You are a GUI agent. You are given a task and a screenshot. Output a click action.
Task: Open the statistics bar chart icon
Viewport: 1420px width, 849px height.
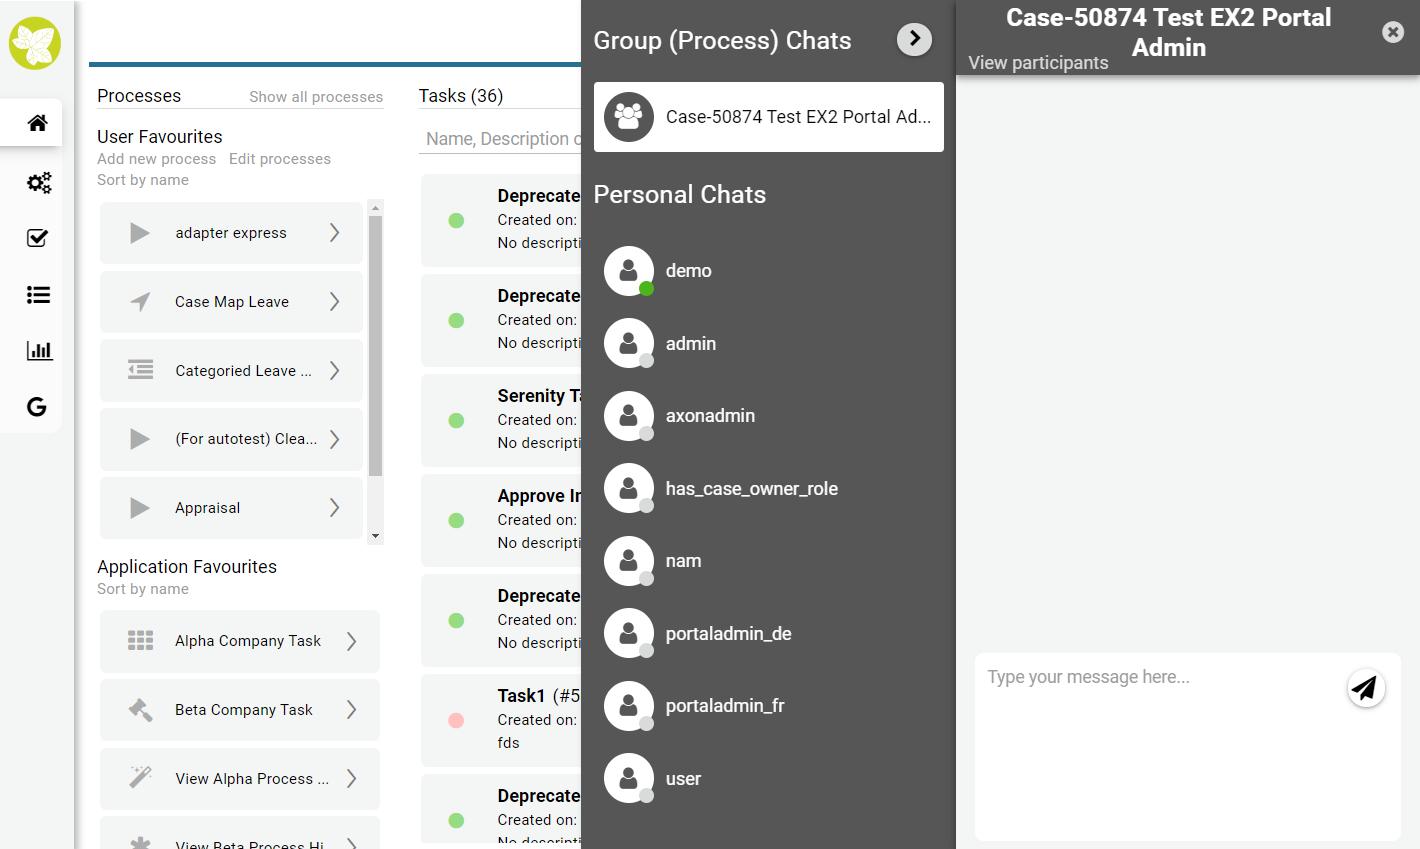[x=39, y=350]
